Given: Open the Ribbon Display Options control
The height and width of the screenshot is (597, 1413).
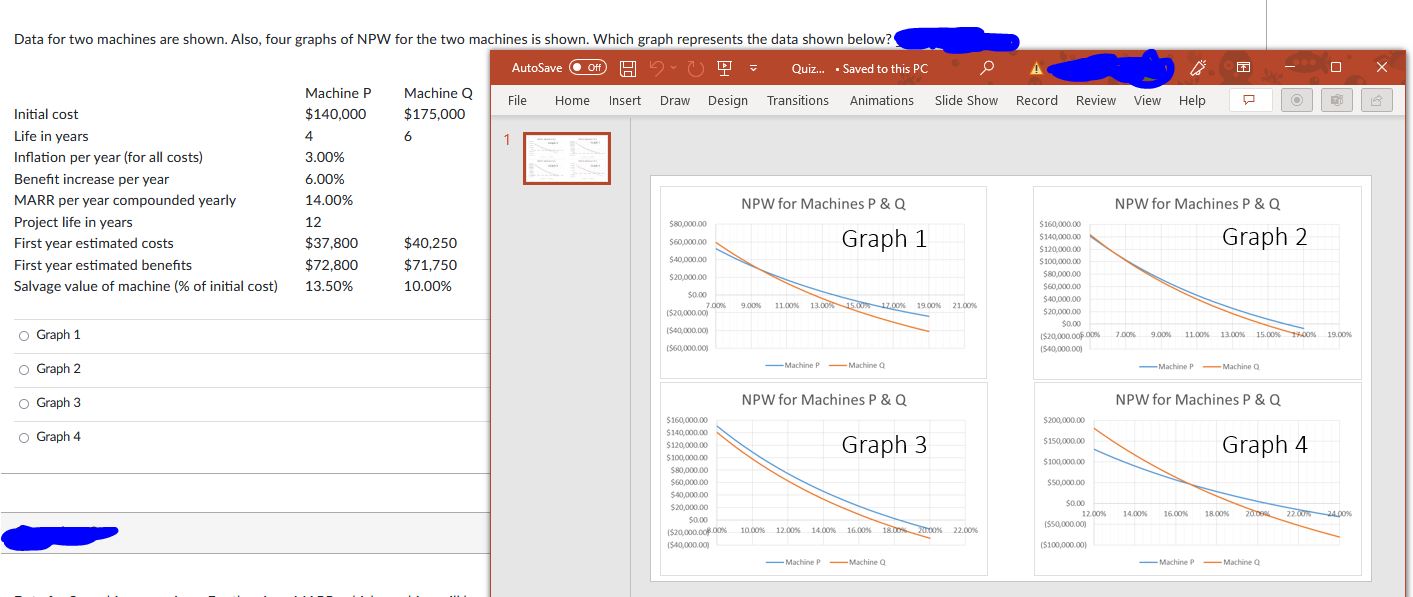Looking at the screenshot, I should pyautogui.click(x=1244, y=67).
